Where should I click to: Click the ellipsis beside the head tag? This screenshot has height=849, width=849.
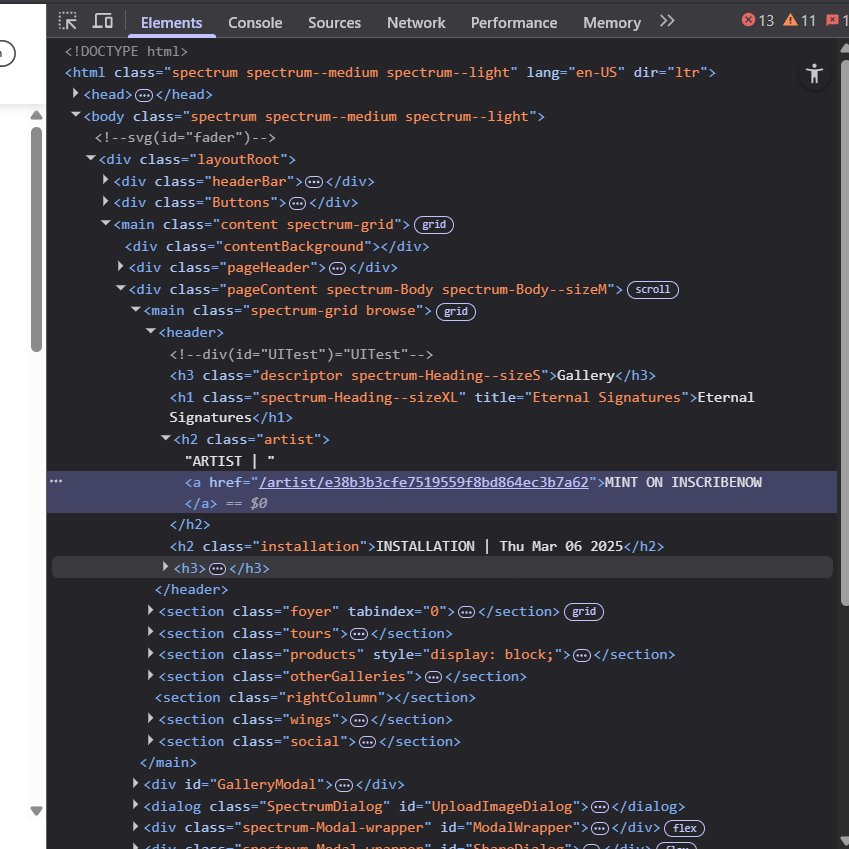click(x=143, y=95)
